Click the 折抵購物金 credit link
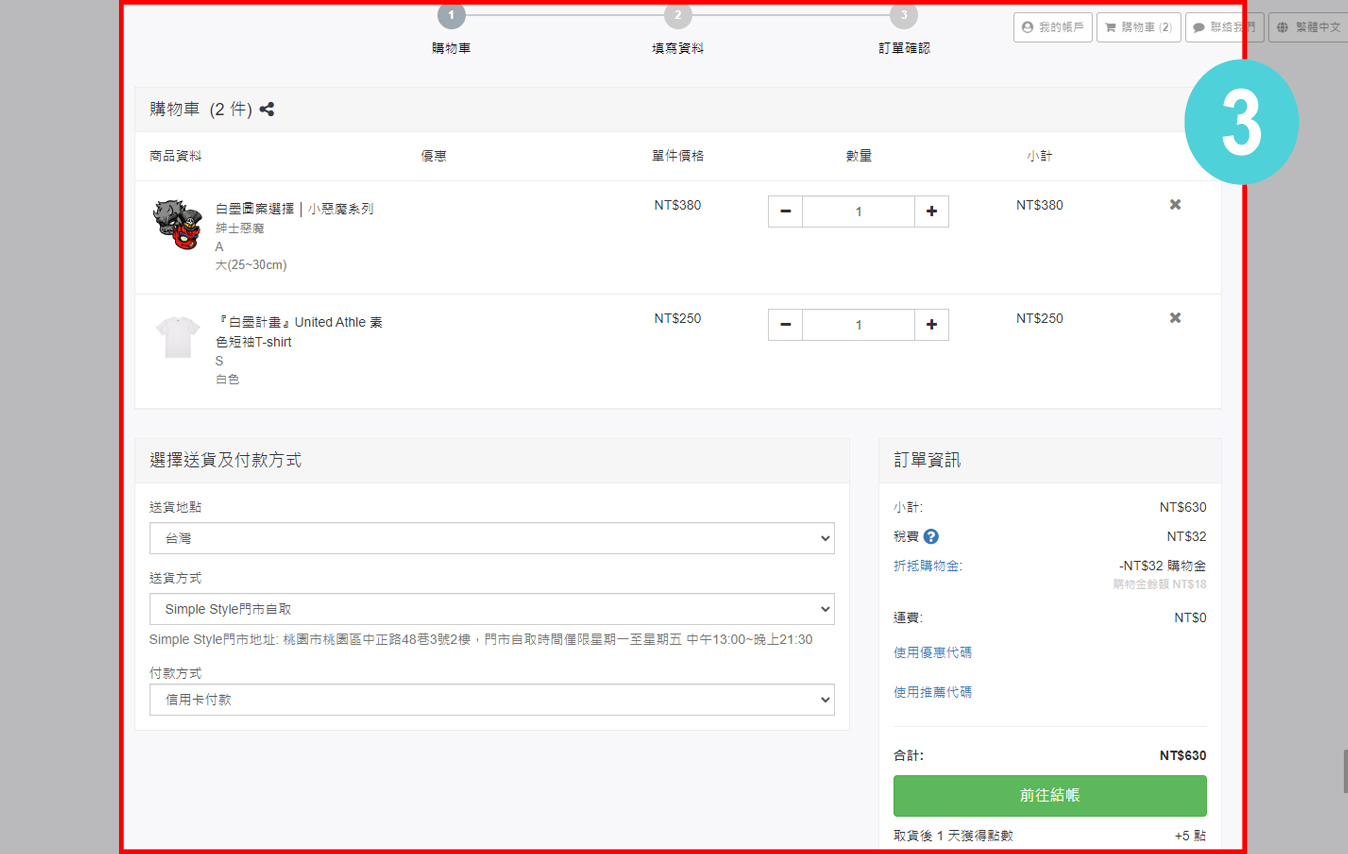Viewport: 1348px width, 854px height. pyautogui.click(x=927, y=566)
